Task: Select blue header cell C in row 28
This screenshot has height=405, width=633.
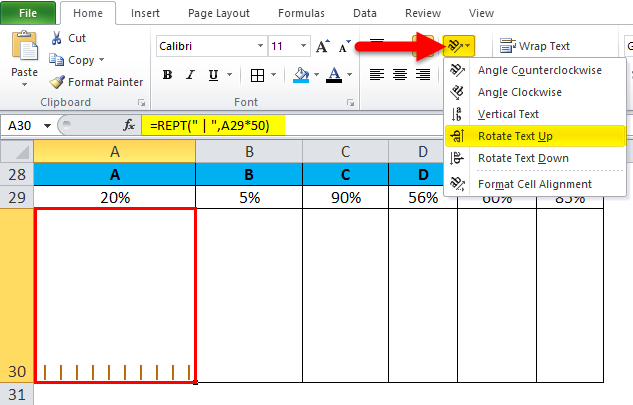Action: [x=346, y=174]
